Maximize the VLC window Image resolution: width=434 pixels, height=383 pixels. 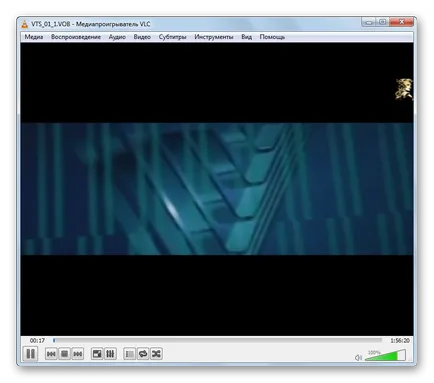pyautogui.click(x=382, y=22)
